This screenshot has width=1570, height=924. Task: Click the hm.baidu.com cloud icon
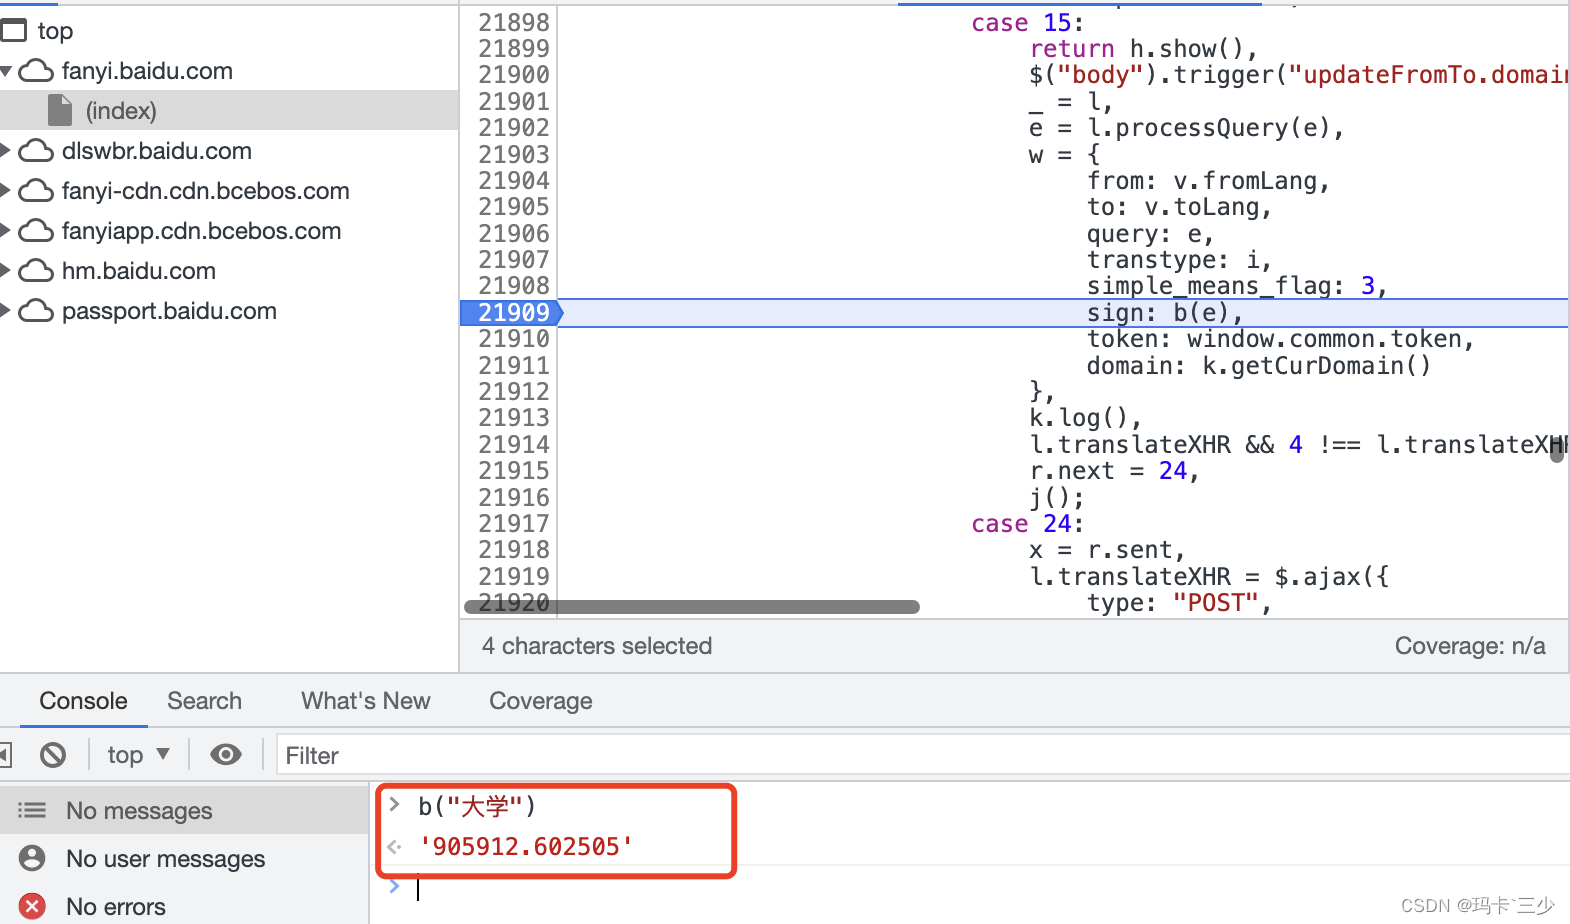(x=36, y=271)
